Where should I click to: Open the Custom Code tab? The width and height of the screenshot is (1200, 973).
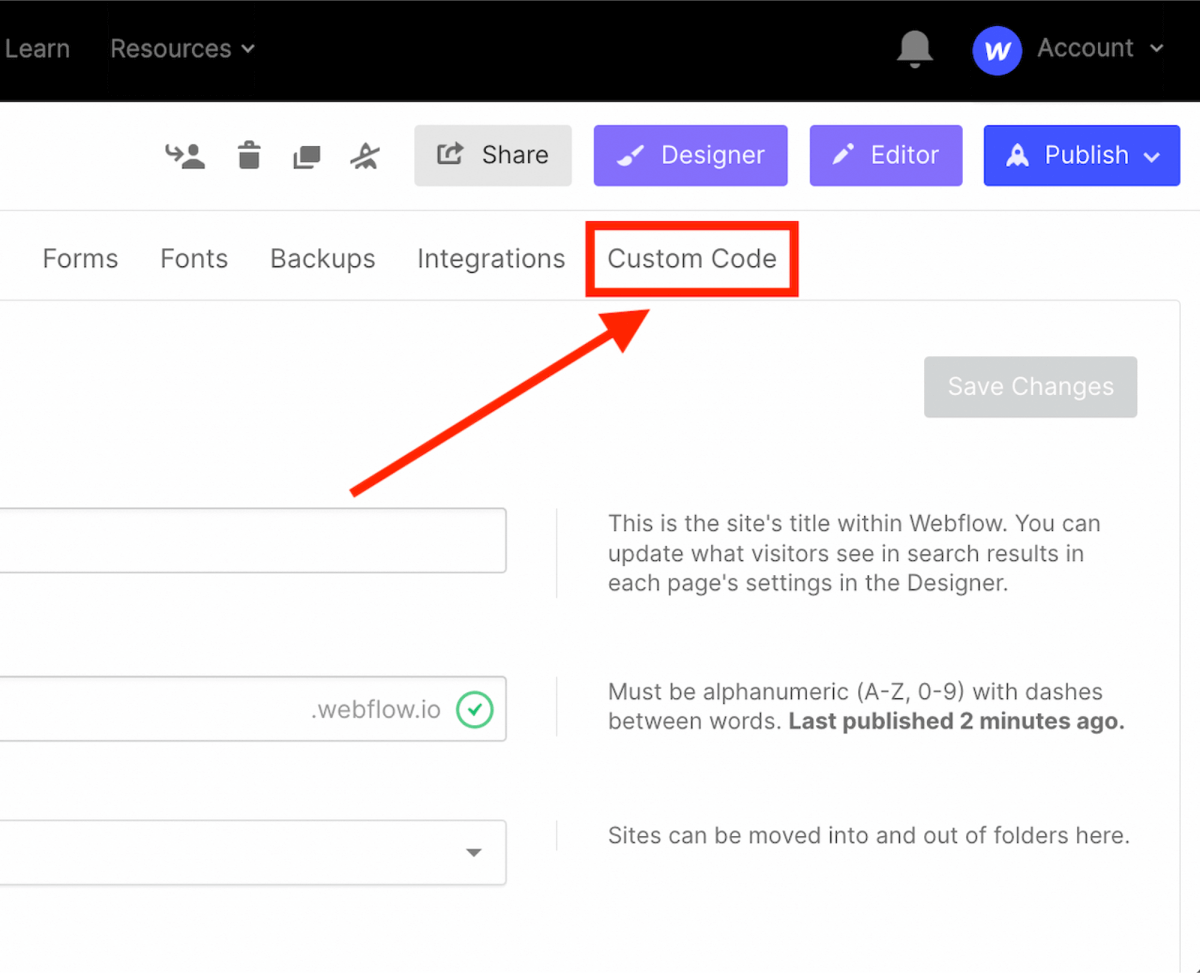click(692, 259)
